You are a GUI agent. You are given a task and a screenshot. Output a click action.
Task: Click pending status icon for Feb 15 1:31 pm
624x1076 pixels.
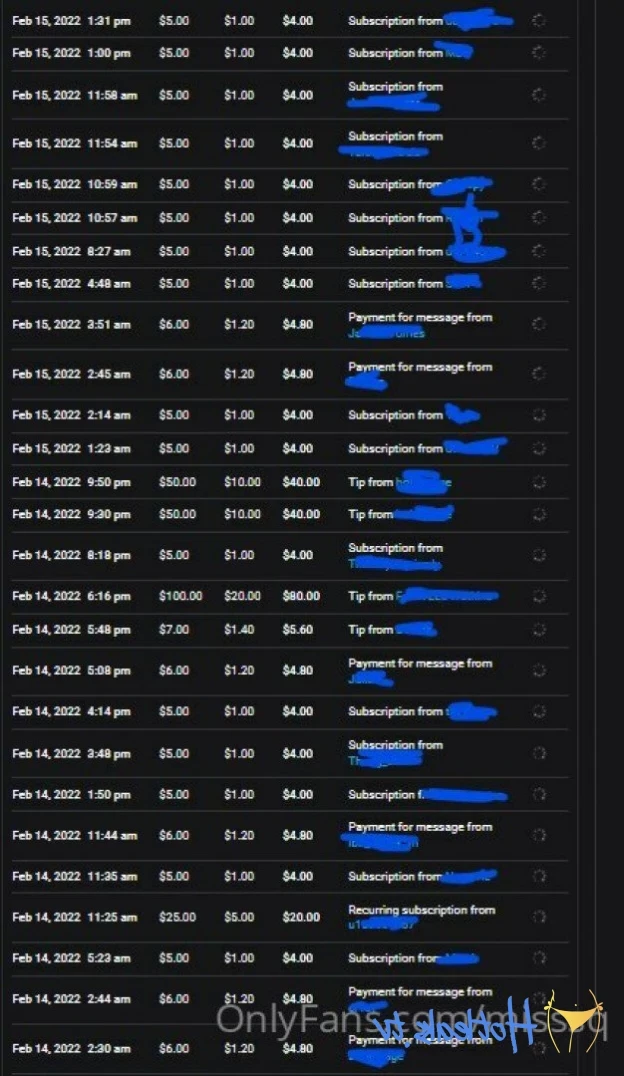(539, 21)
